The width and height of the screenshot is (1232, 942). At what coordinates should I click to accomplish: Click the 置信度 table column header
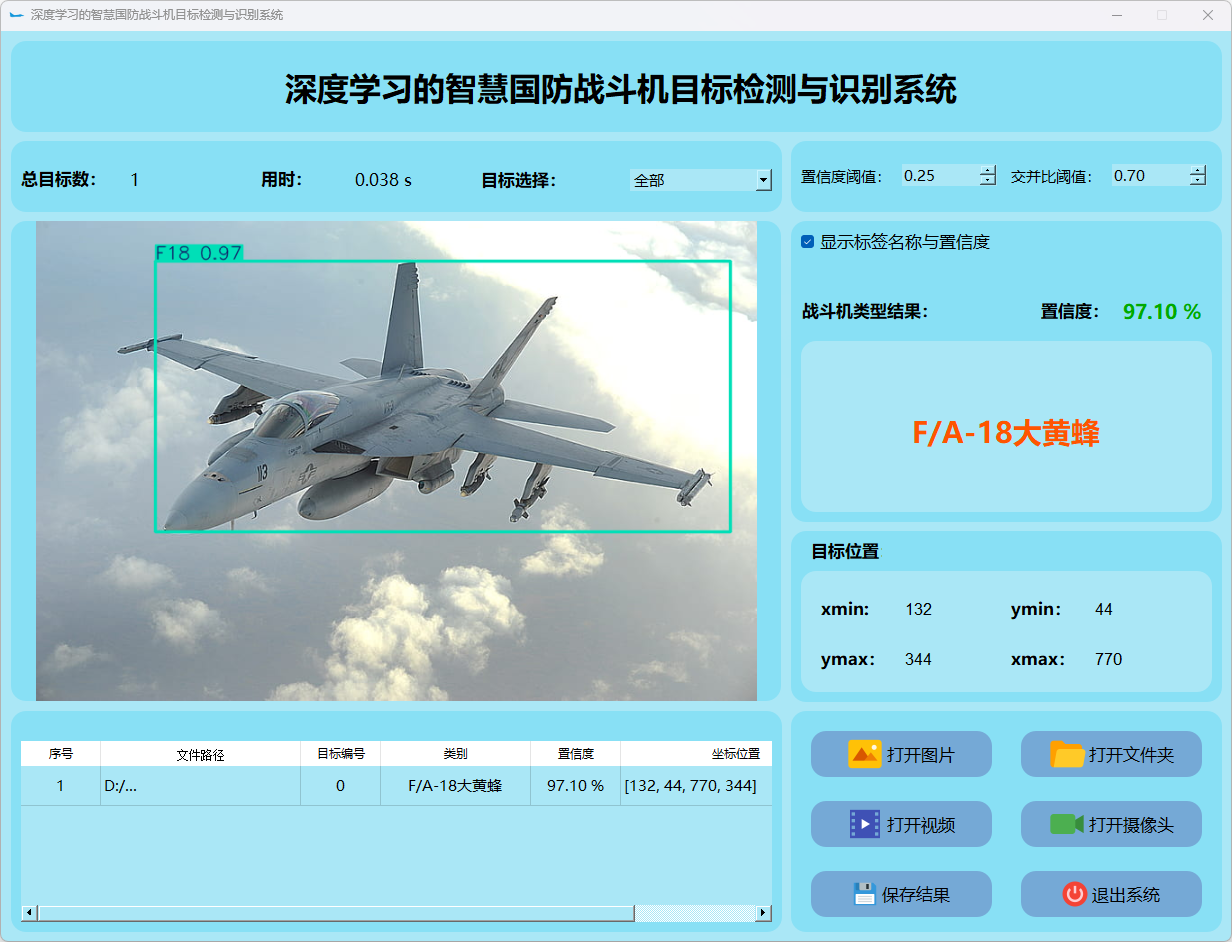576,754
